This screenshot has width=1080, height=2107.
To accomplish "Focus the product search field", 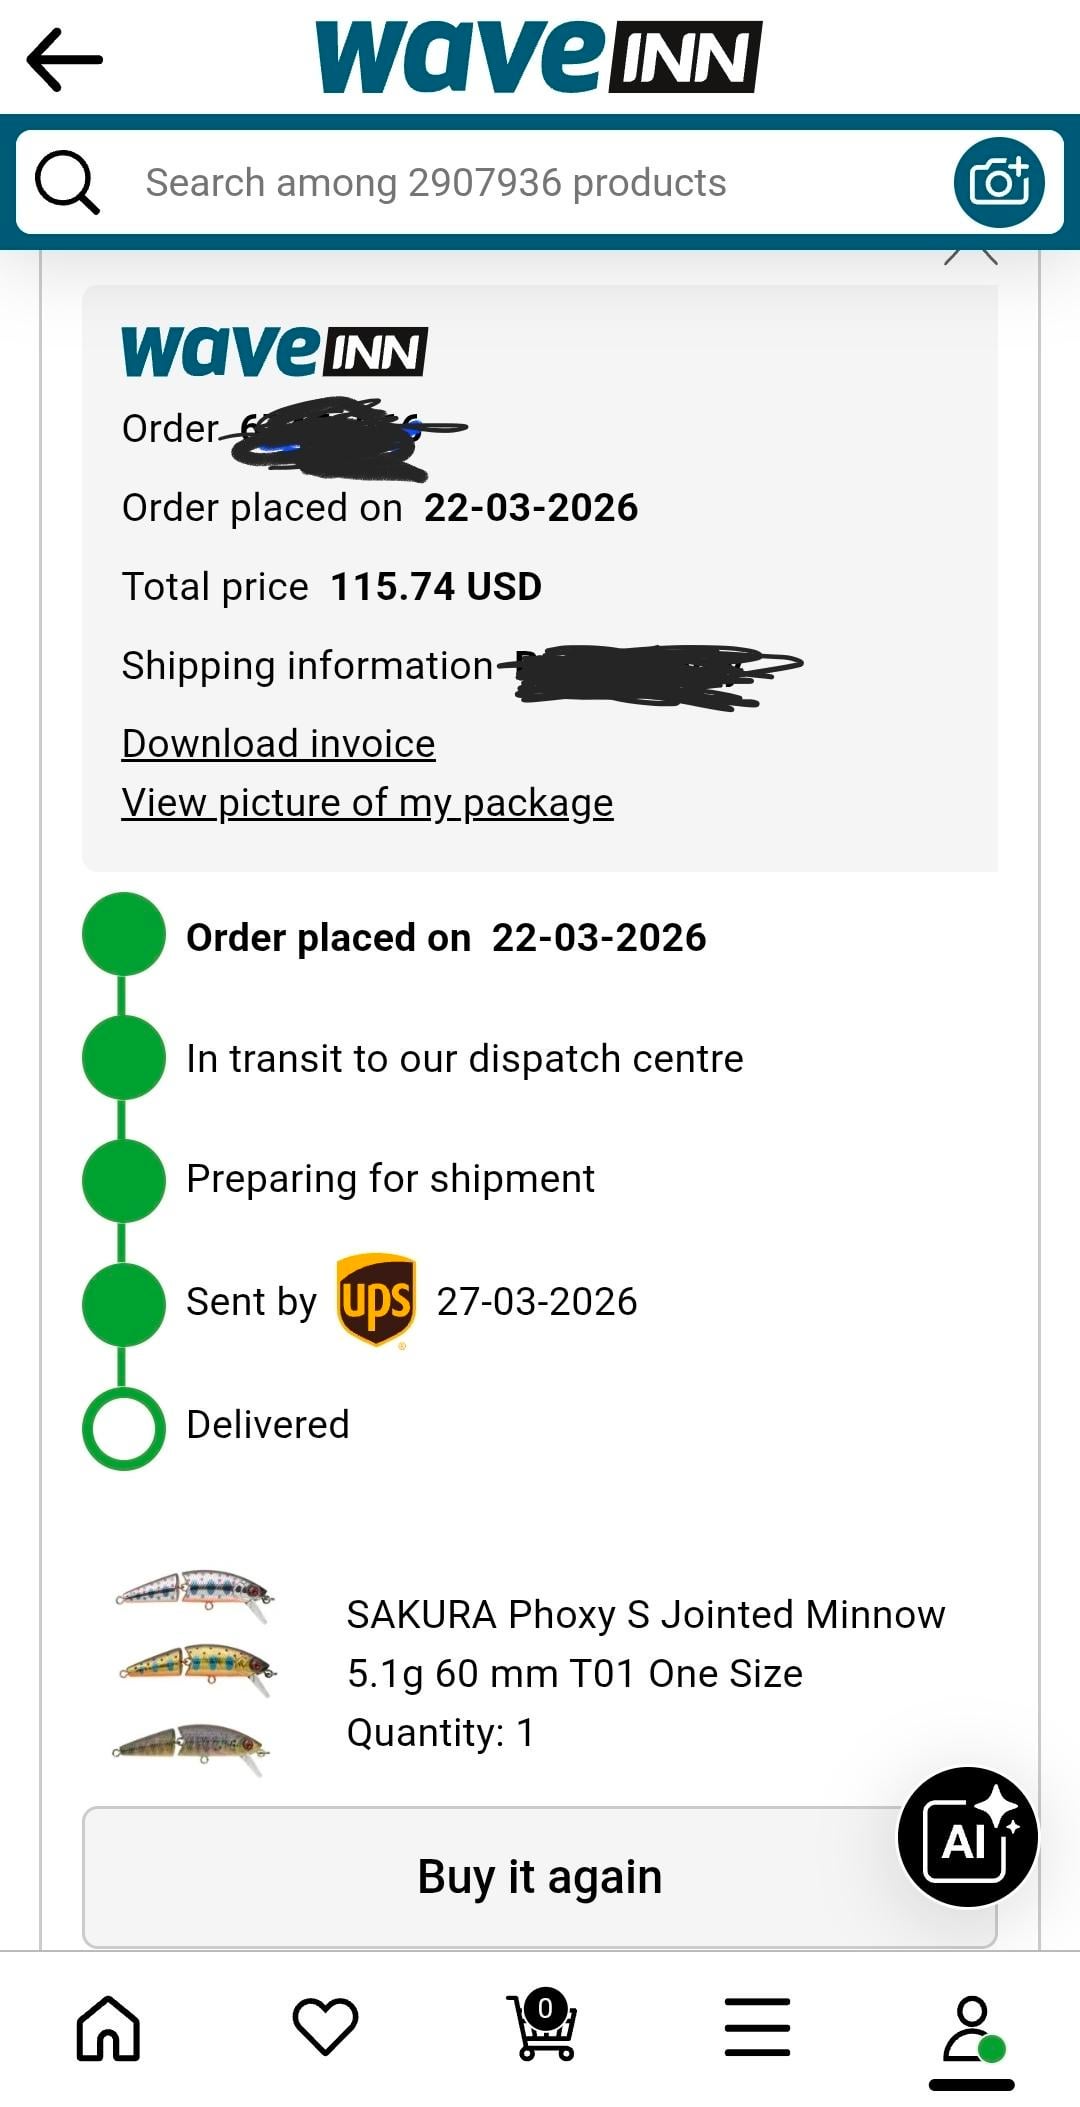I will click(x=520, y=183).
